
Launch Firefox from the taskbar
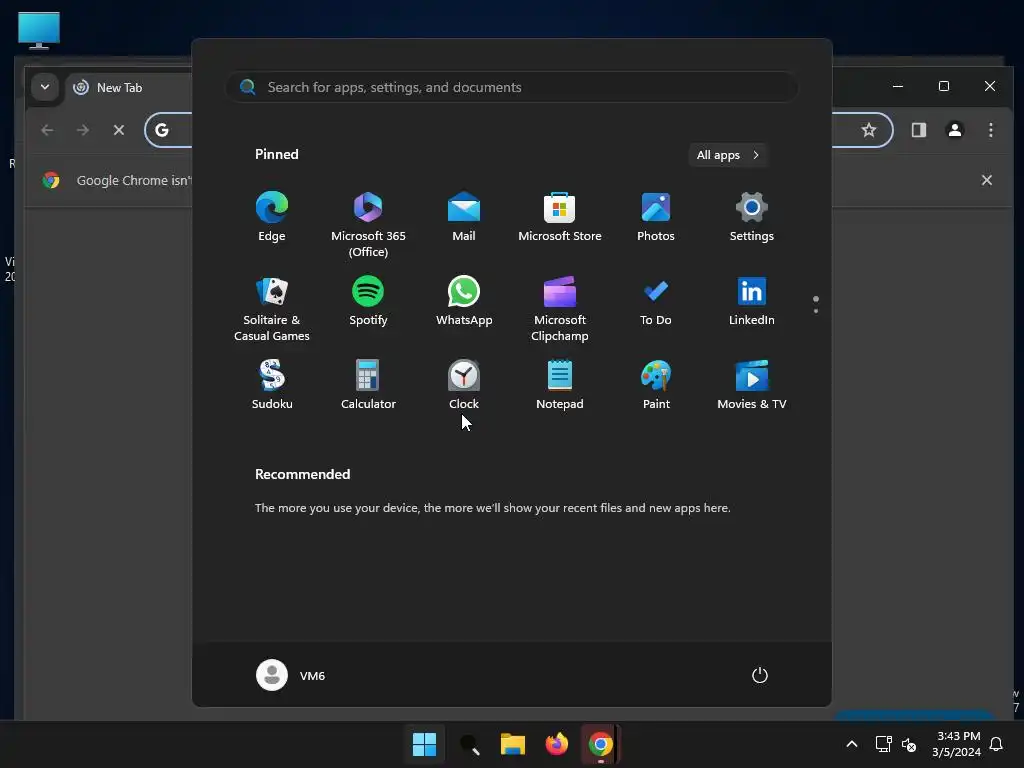click(x=556, y=744)
